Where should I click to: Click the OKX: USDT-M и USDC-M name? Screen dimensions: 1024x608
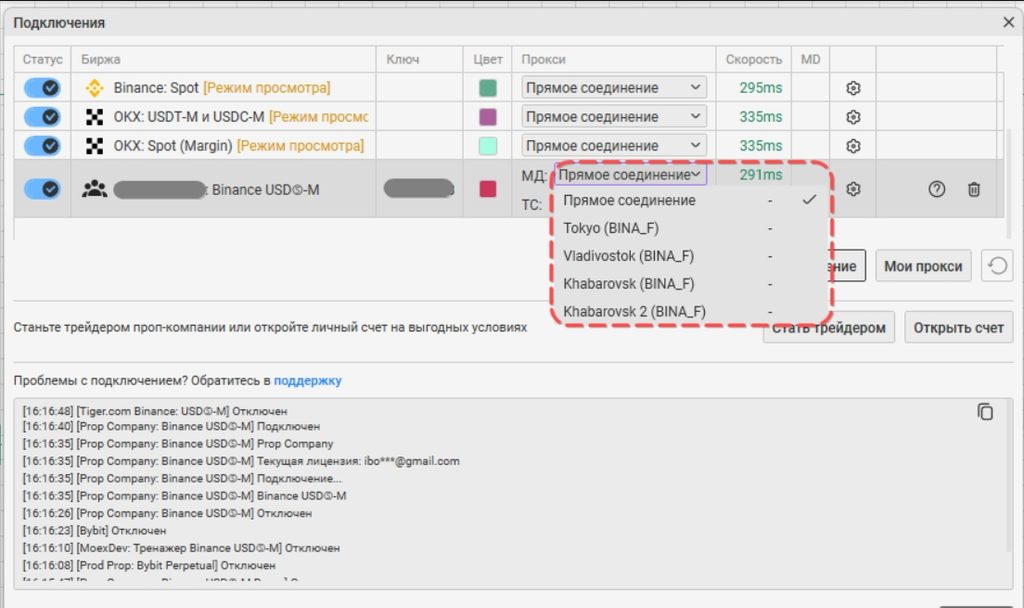pyautogui.click(x=189, y=117)
